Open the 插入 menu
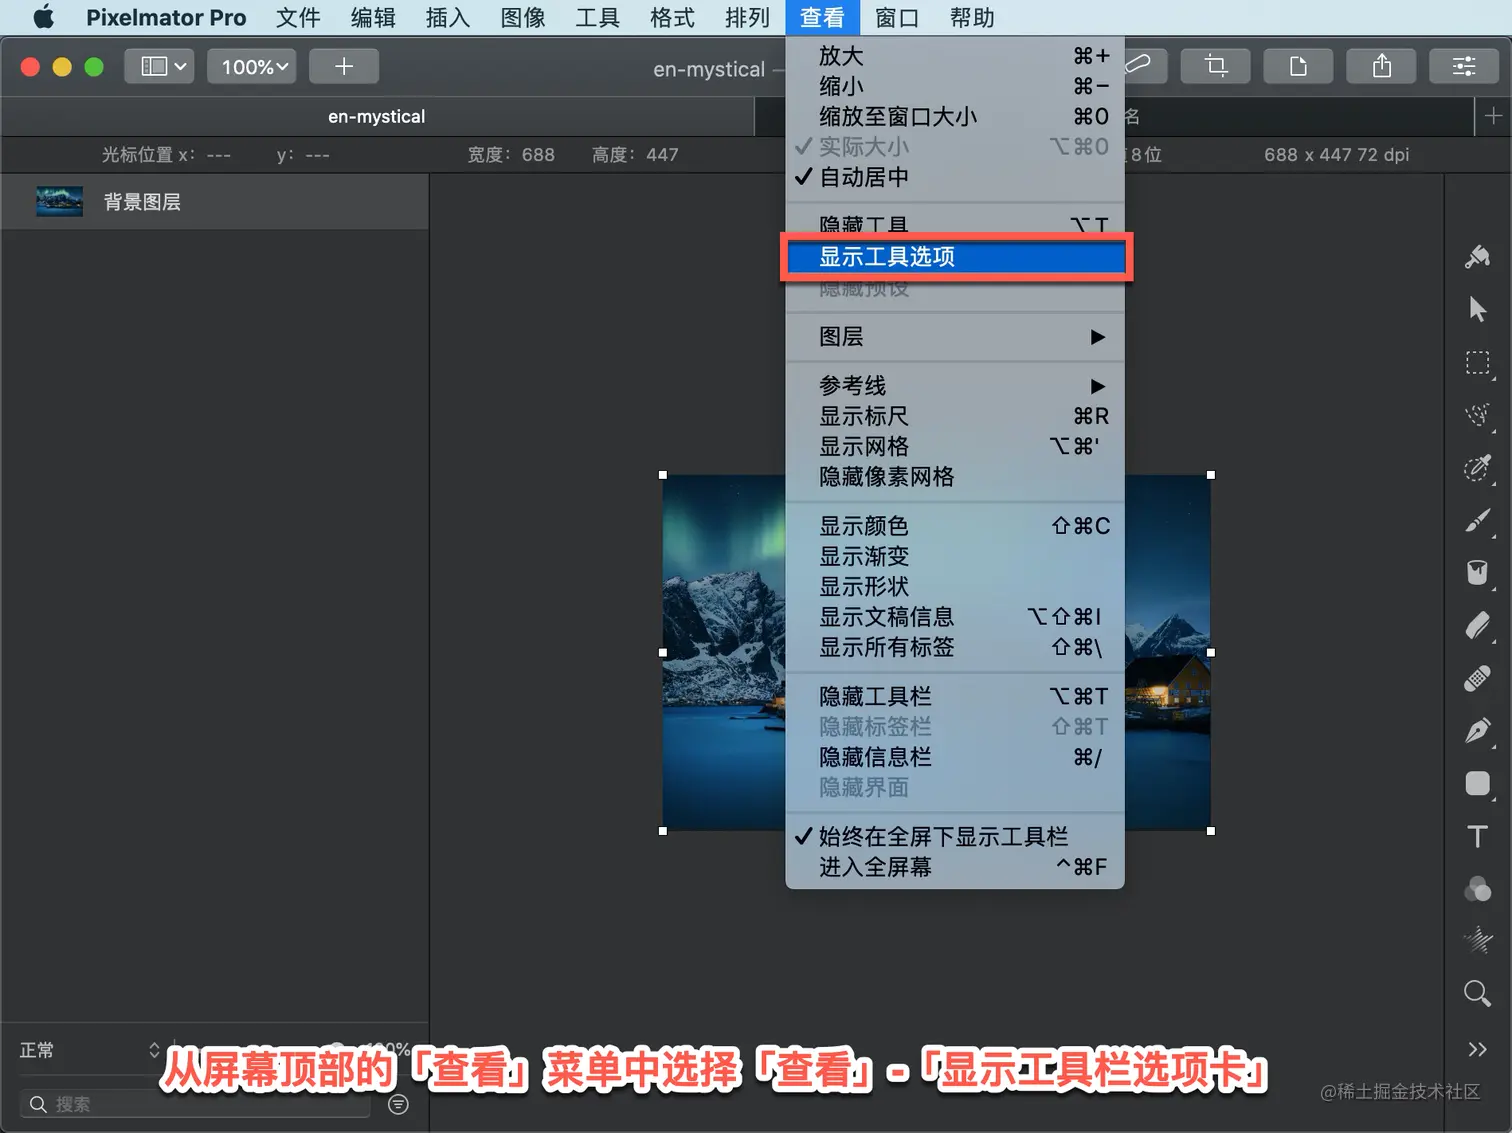 (x=448, y=17)
